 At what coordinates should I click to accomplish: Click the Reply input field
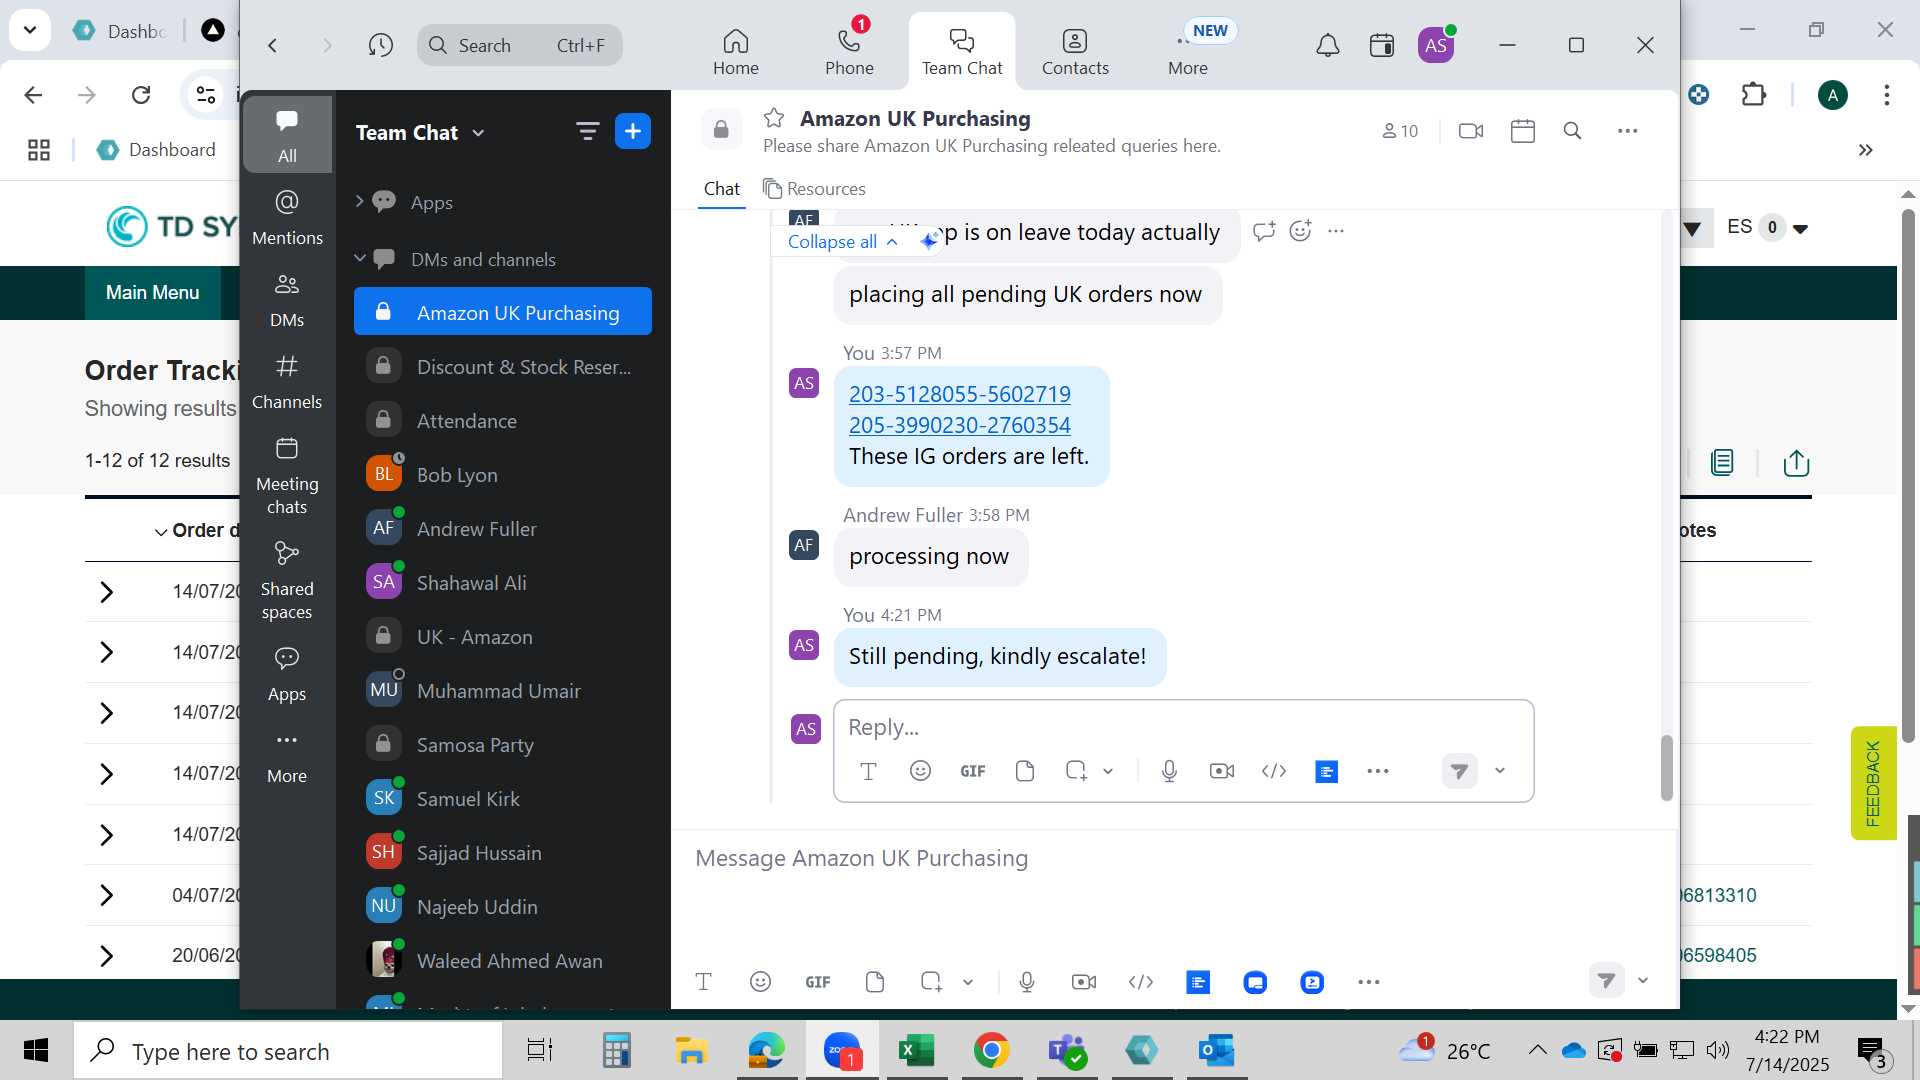click(x=1183, y=727)
